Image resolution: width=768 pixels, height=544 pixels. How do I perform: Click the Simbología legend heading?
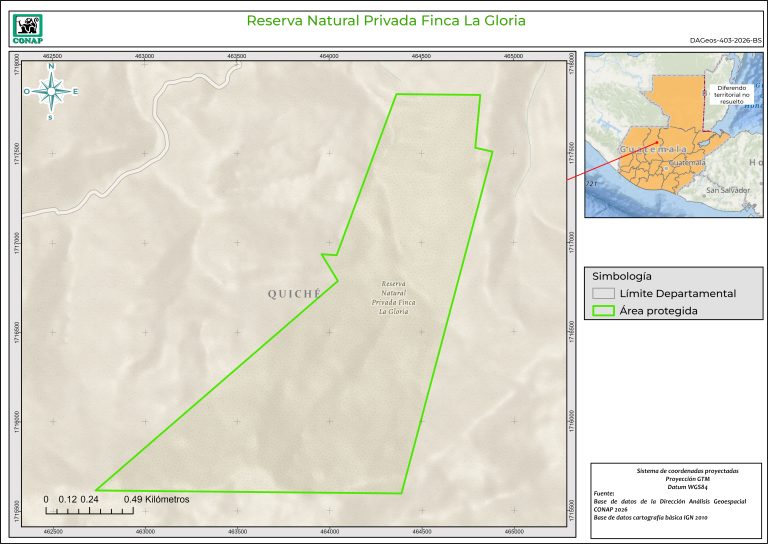pos(622,275)
